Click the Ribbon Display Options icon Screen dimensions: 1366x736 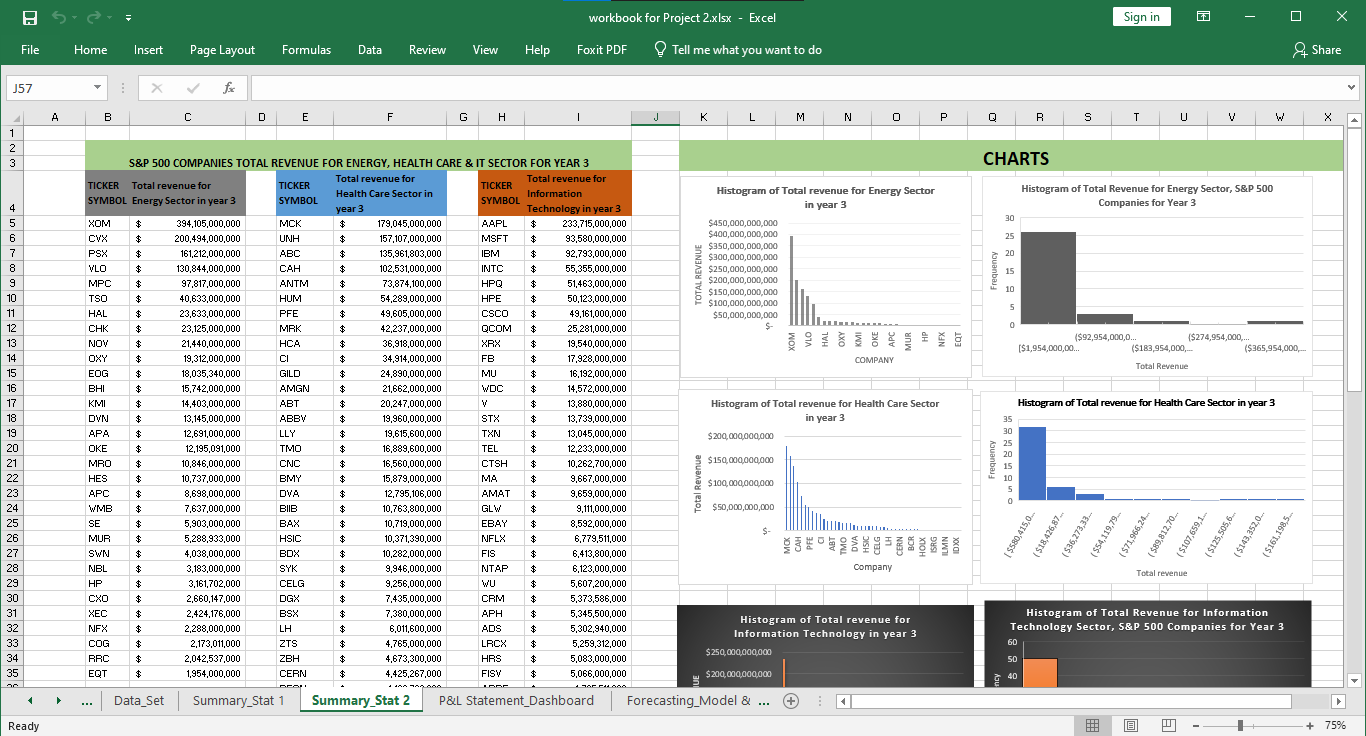click(1204, 17)
